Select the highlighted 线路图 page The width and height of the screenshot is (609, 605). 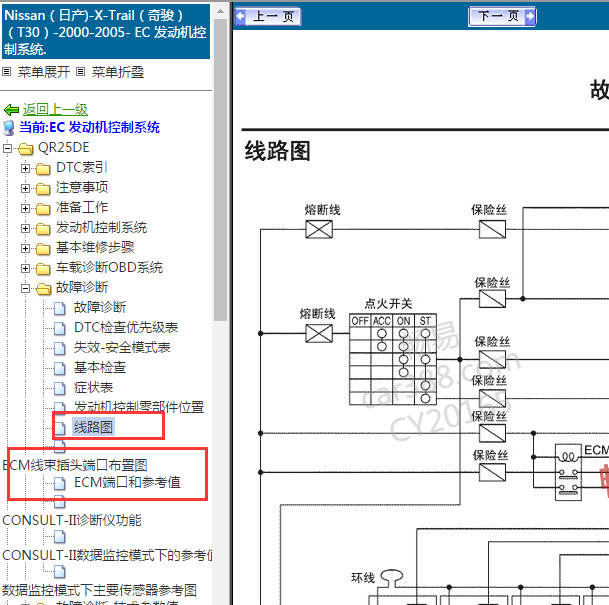pos(93,427)
